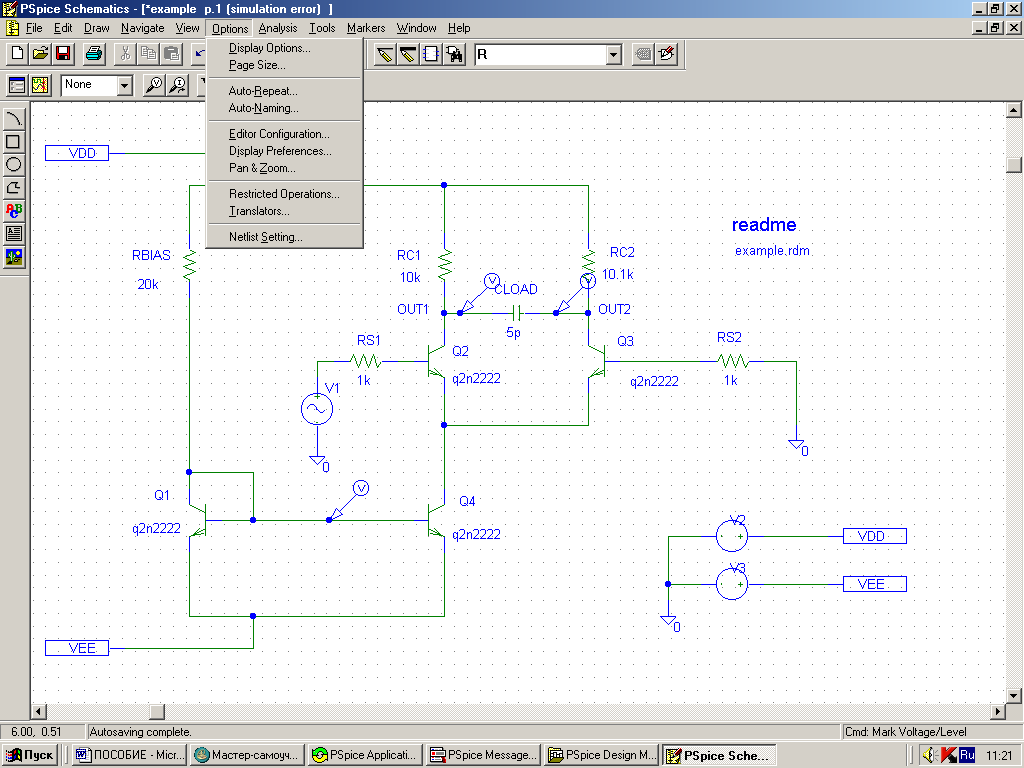
Task: Click the vertical scrollbar up arrow
Action: [1014, 110]
